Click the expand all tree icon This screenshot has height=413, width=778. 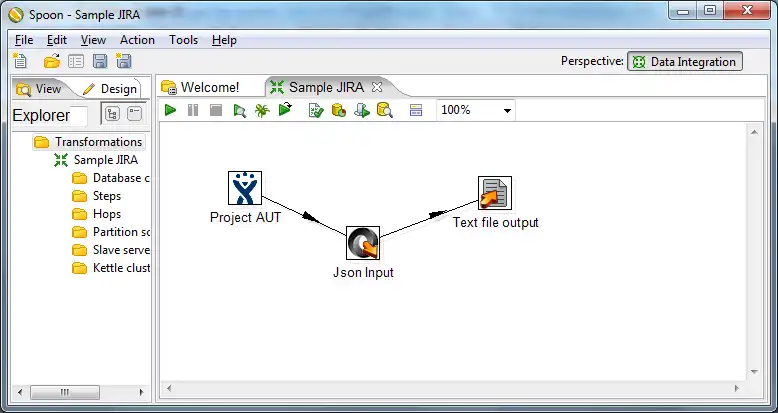(113, 114)
